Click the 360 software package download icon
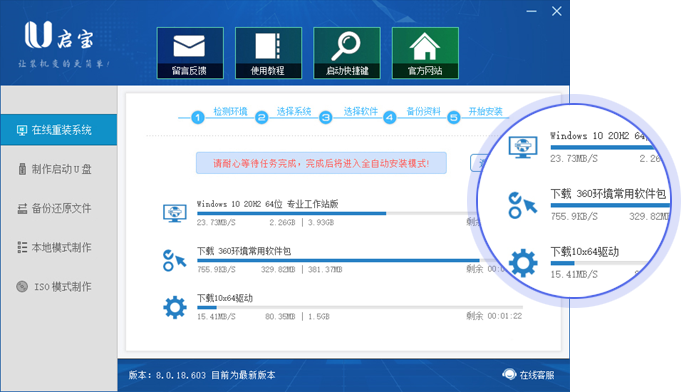Screen dimensions: 689x392 coord(174,260)
